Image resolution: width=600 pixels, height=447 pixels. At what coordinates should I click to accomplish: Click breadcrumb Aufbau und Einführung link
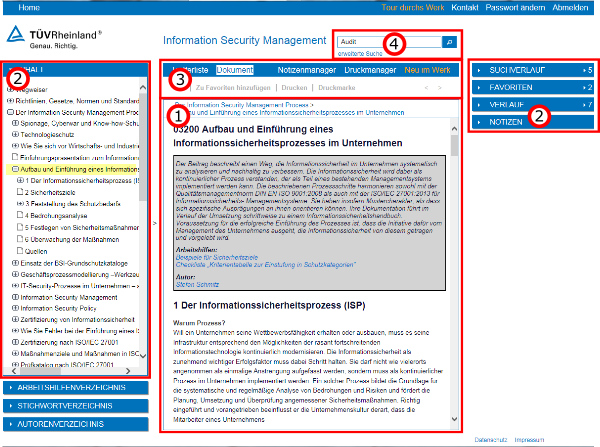coord(293,113)
